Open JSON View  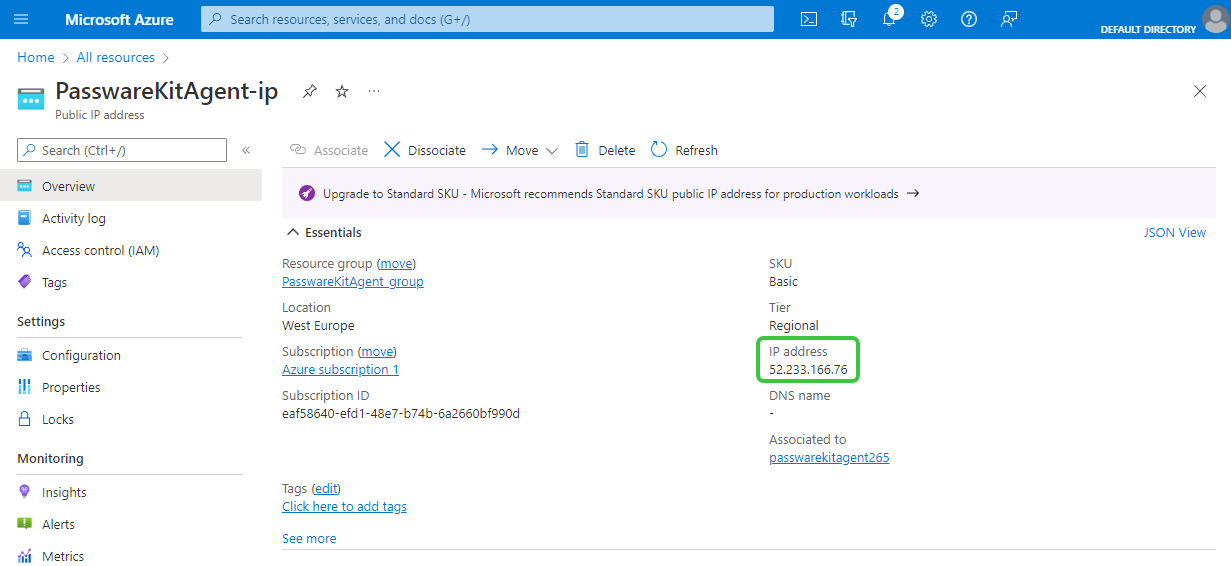1175,232
